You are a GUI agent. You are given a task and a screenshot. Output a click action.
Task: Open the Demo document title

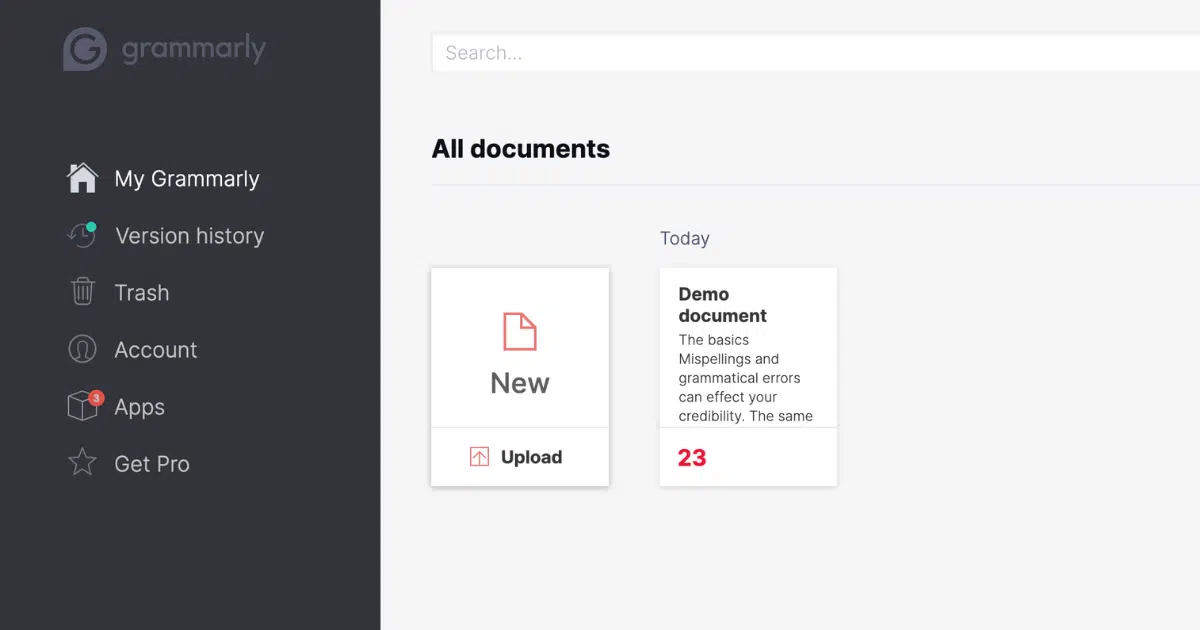pos(722,305)
